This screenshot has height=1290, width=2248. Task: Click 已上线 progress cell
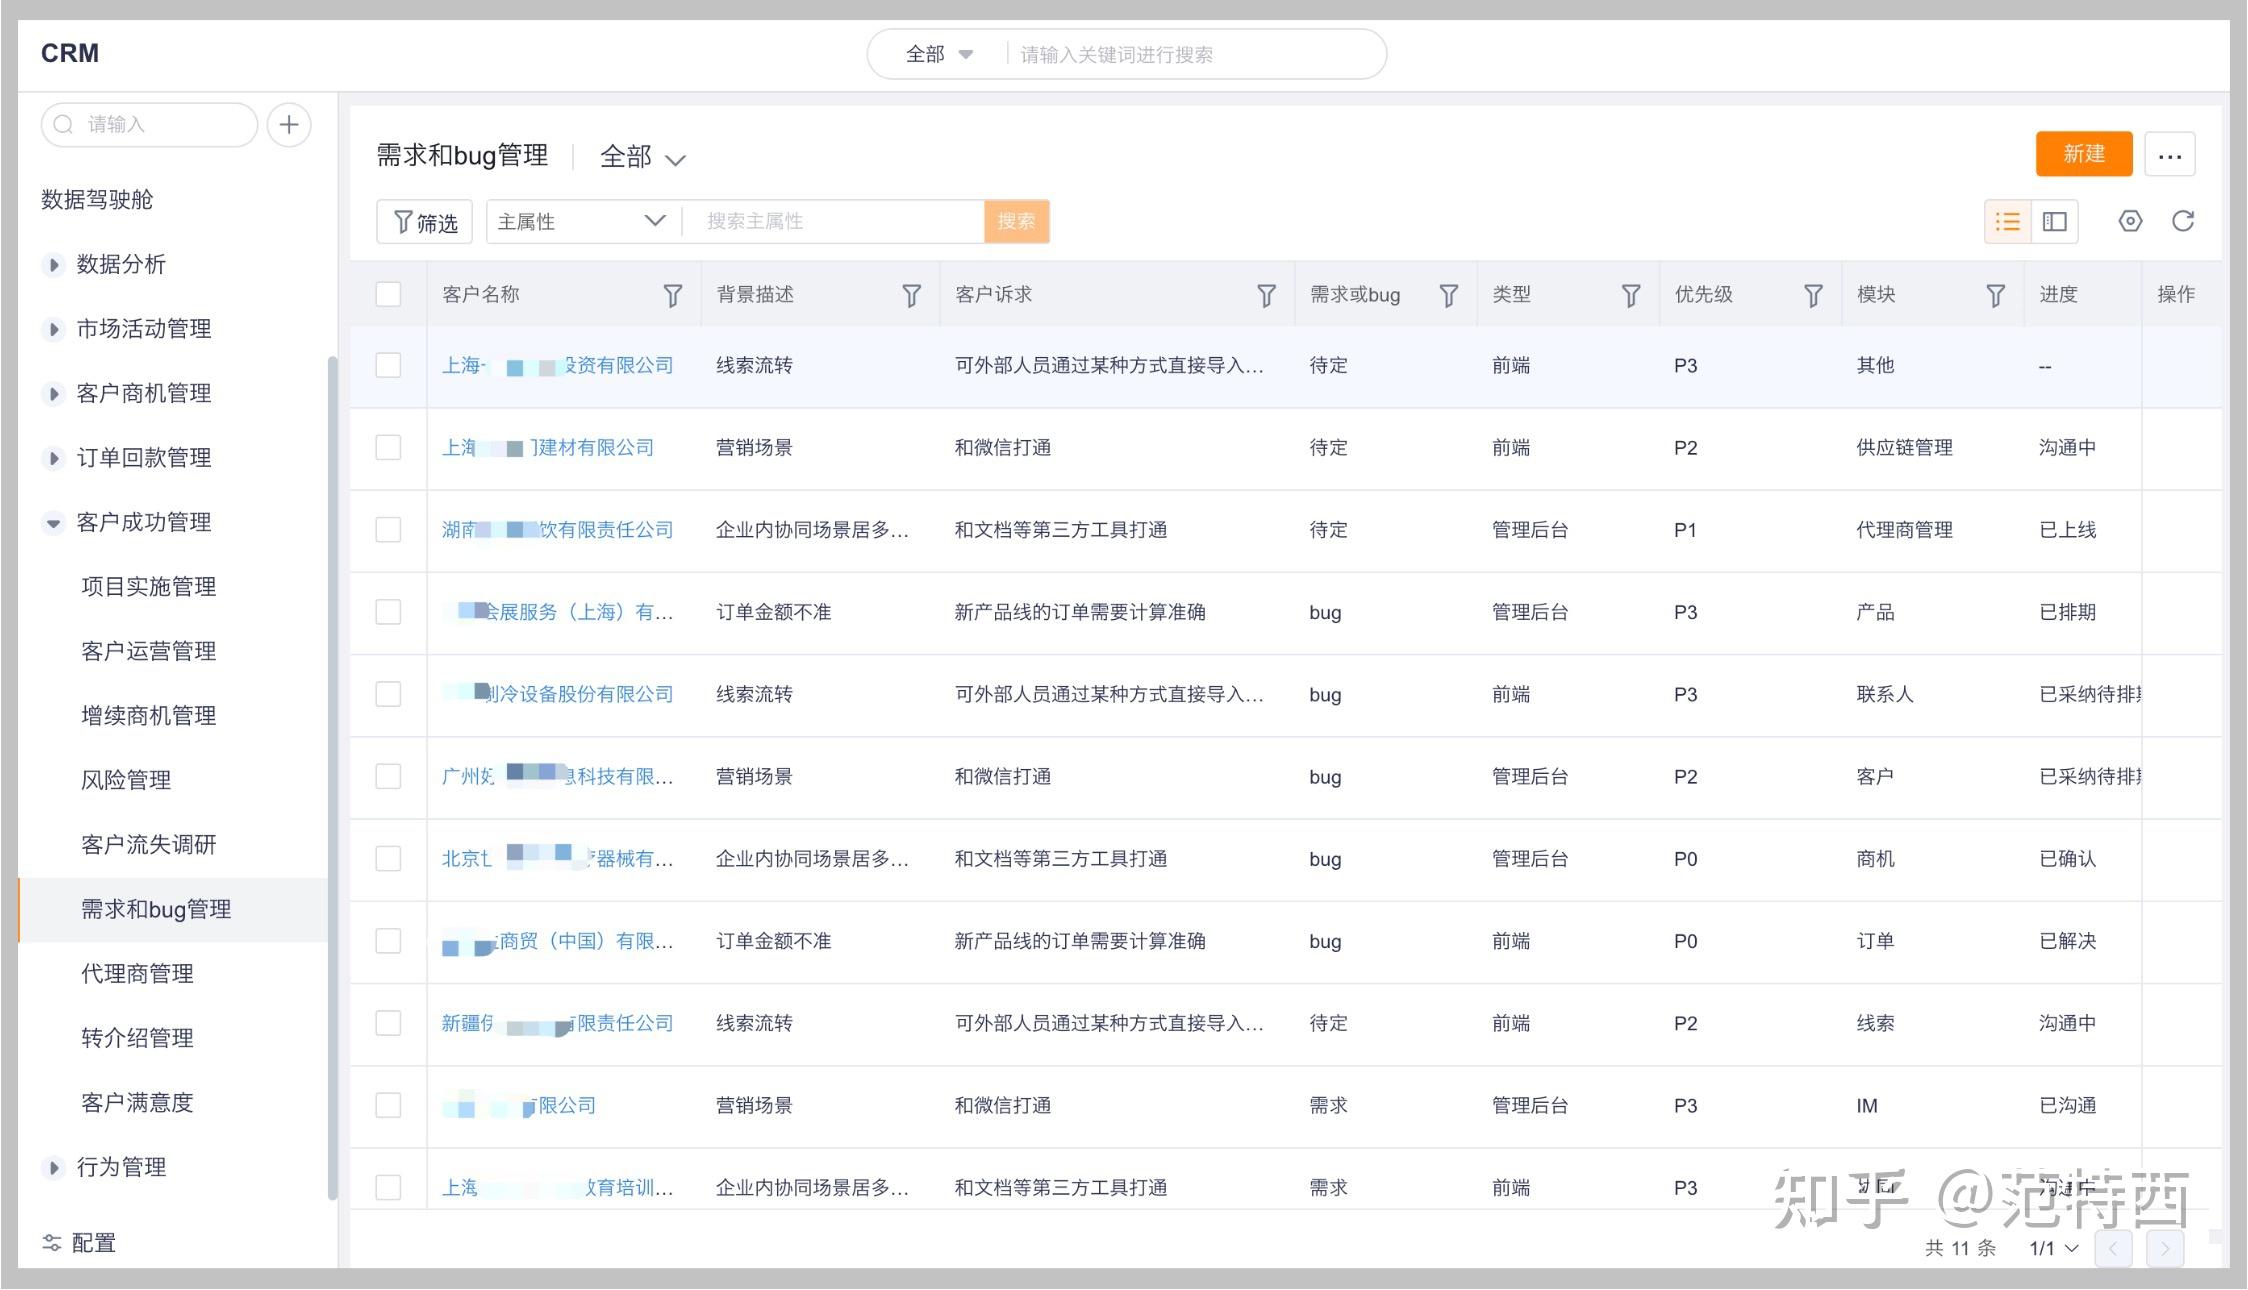pos(2067,529)
